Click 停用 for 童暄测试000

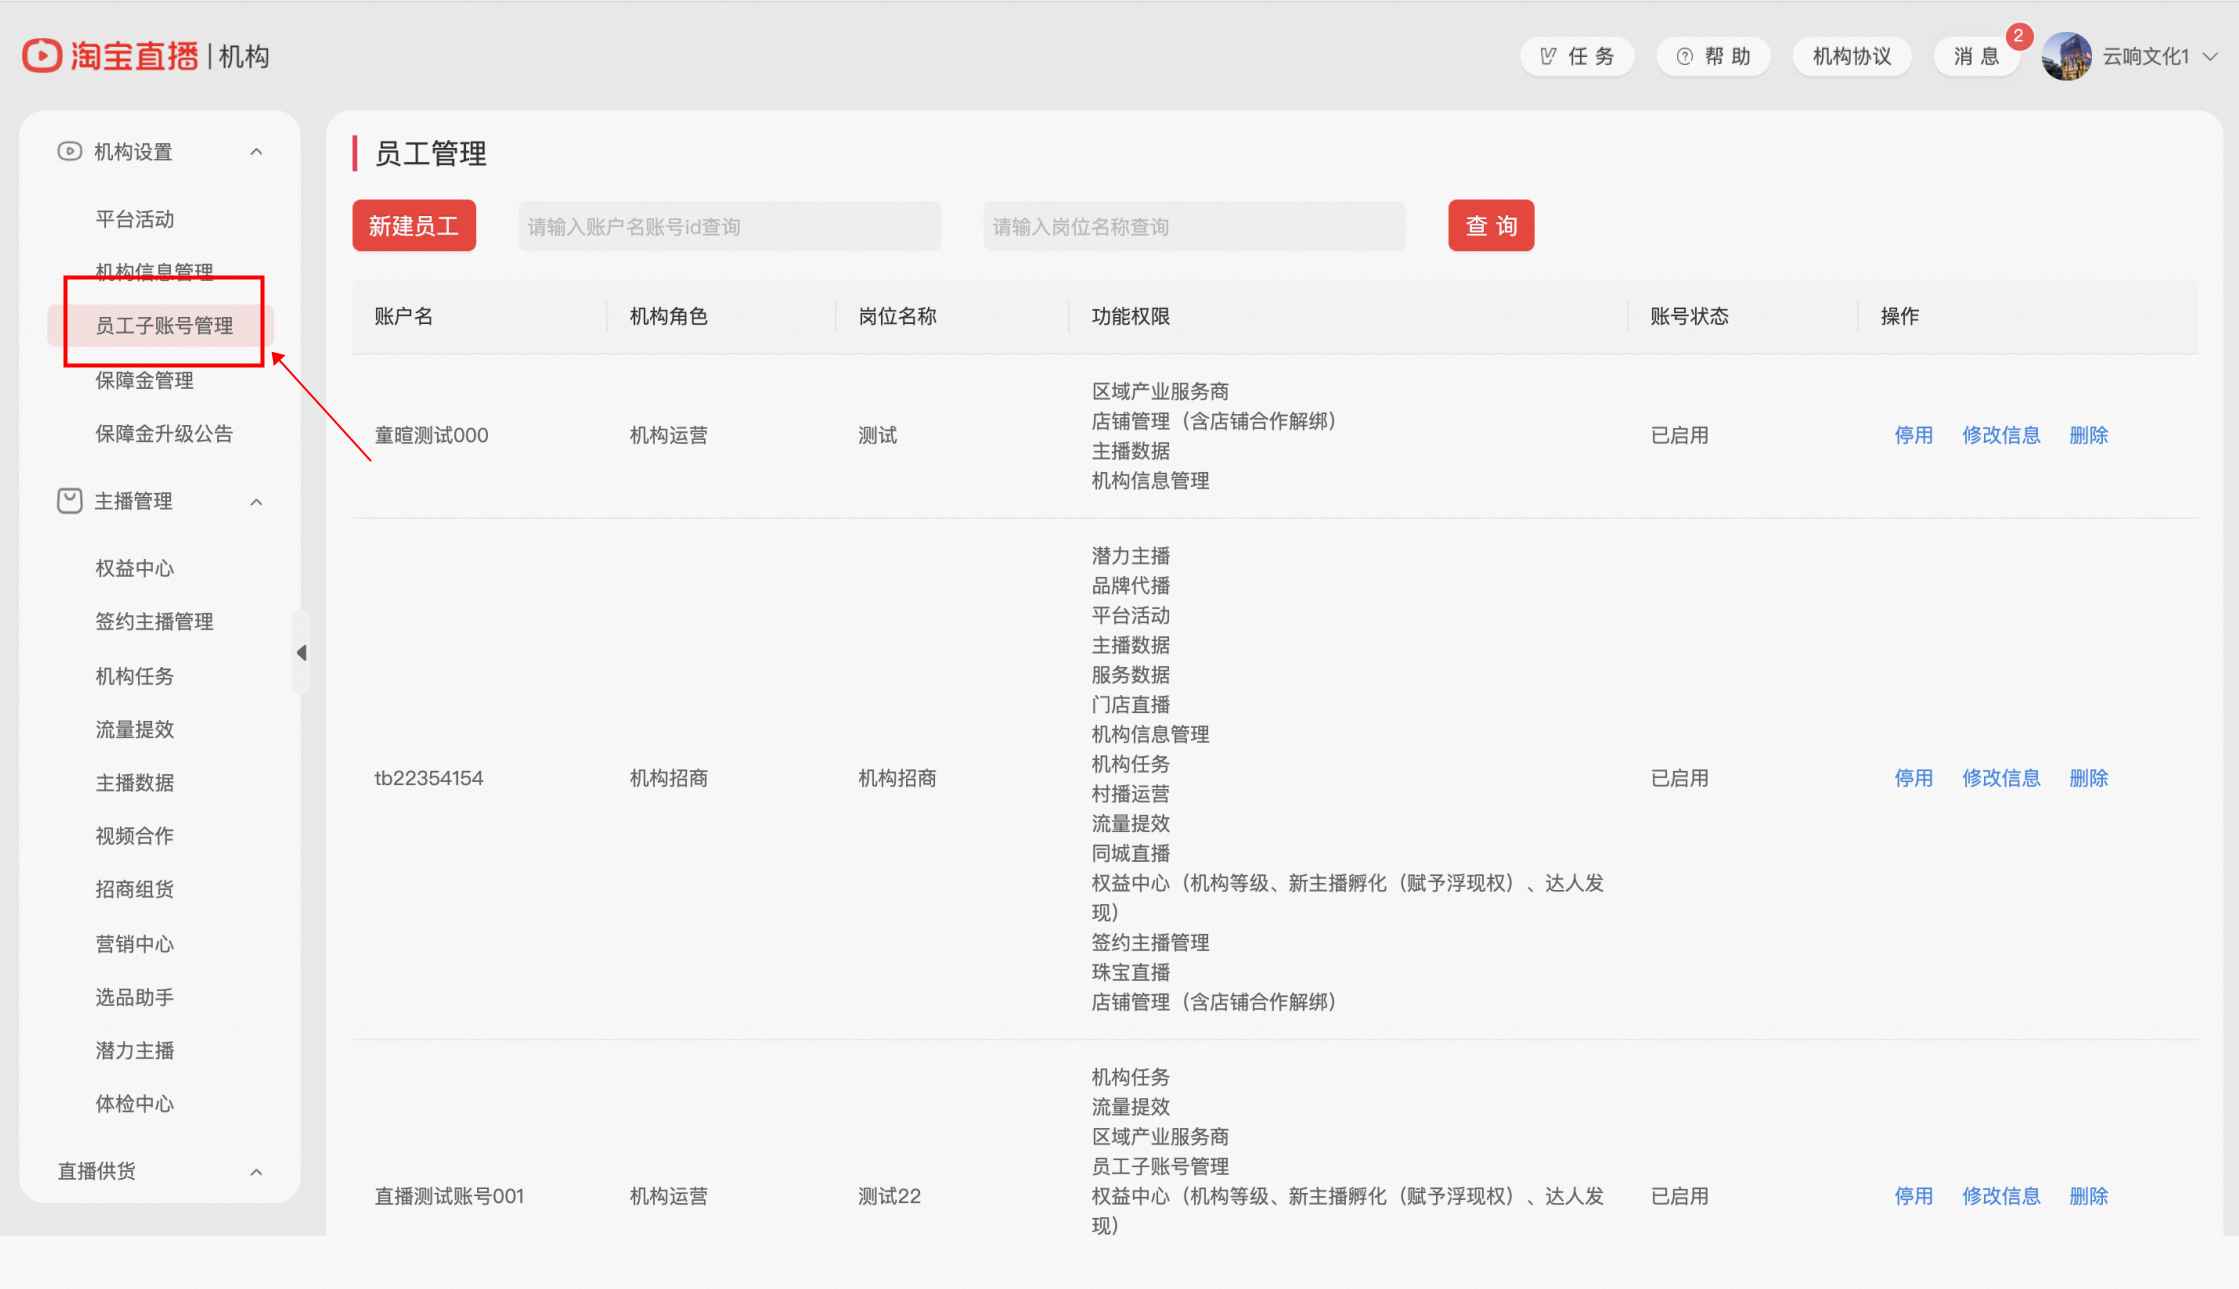point(1913,435)
